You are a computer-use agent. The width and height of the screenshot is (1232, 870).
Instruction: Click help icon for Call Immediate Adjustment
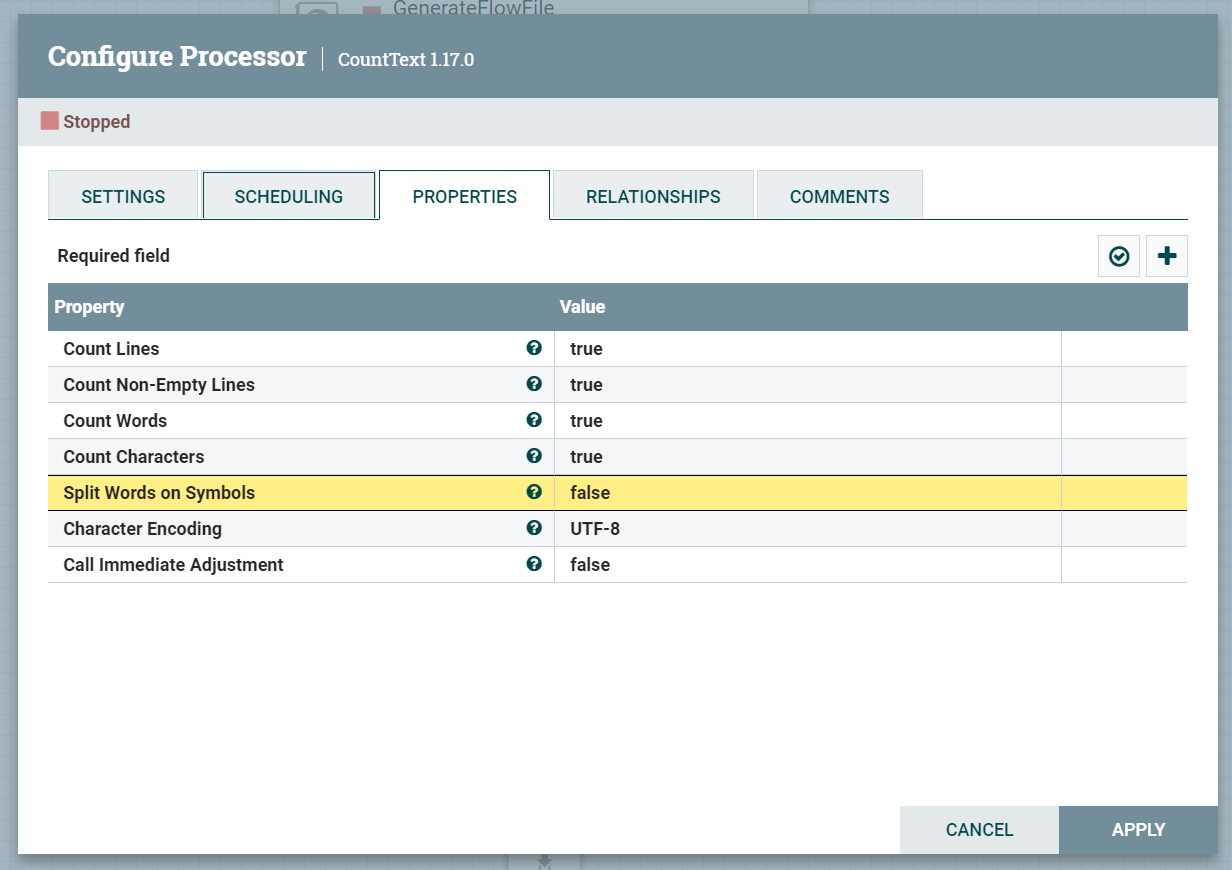pyautogui.click(x=534, y=564)
